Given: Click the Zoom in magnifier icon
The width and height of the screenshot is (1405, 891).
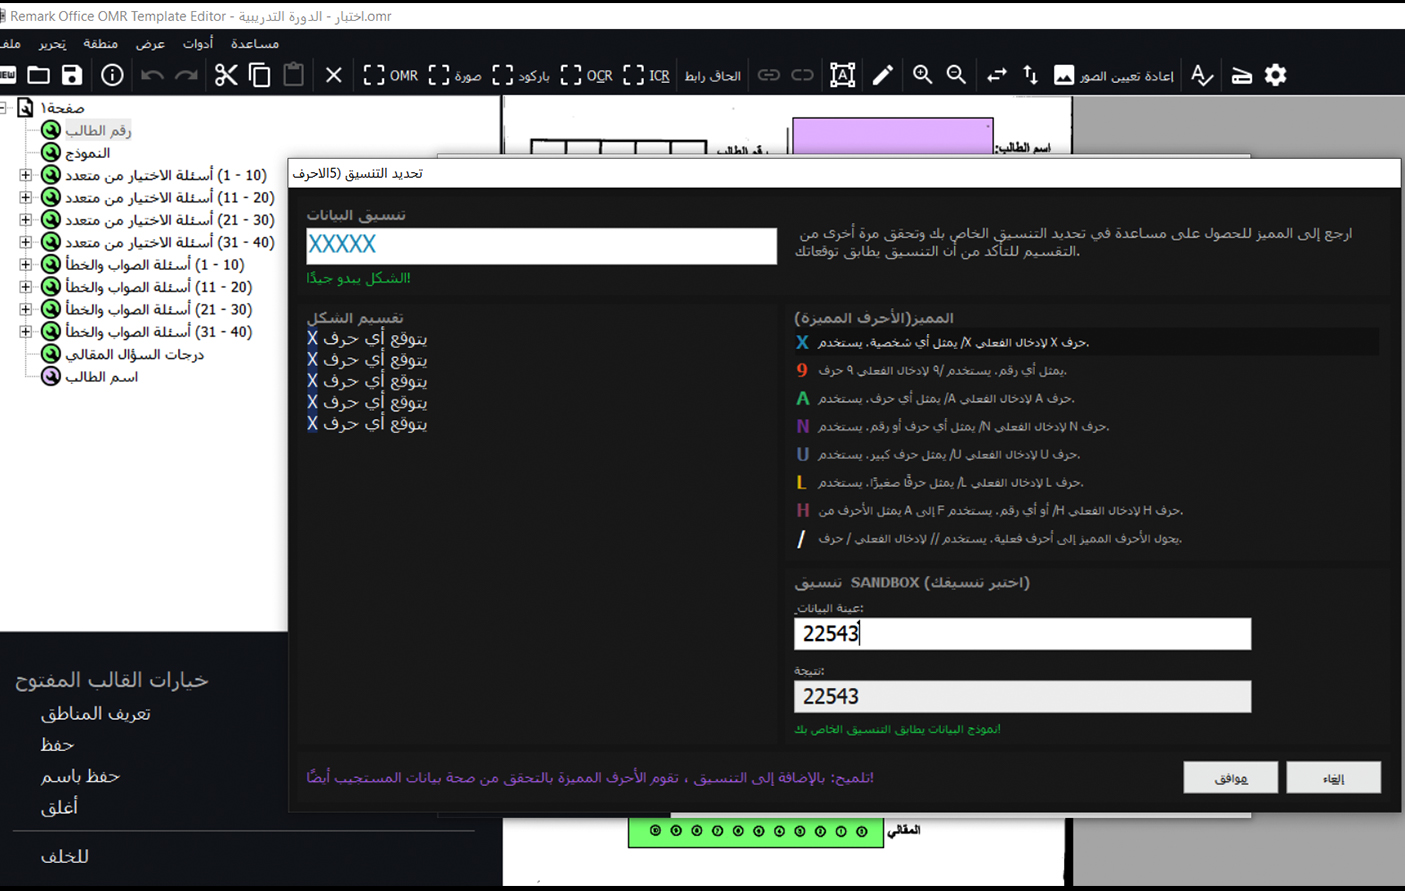Looking at the screenshot, I should point(922,75).
